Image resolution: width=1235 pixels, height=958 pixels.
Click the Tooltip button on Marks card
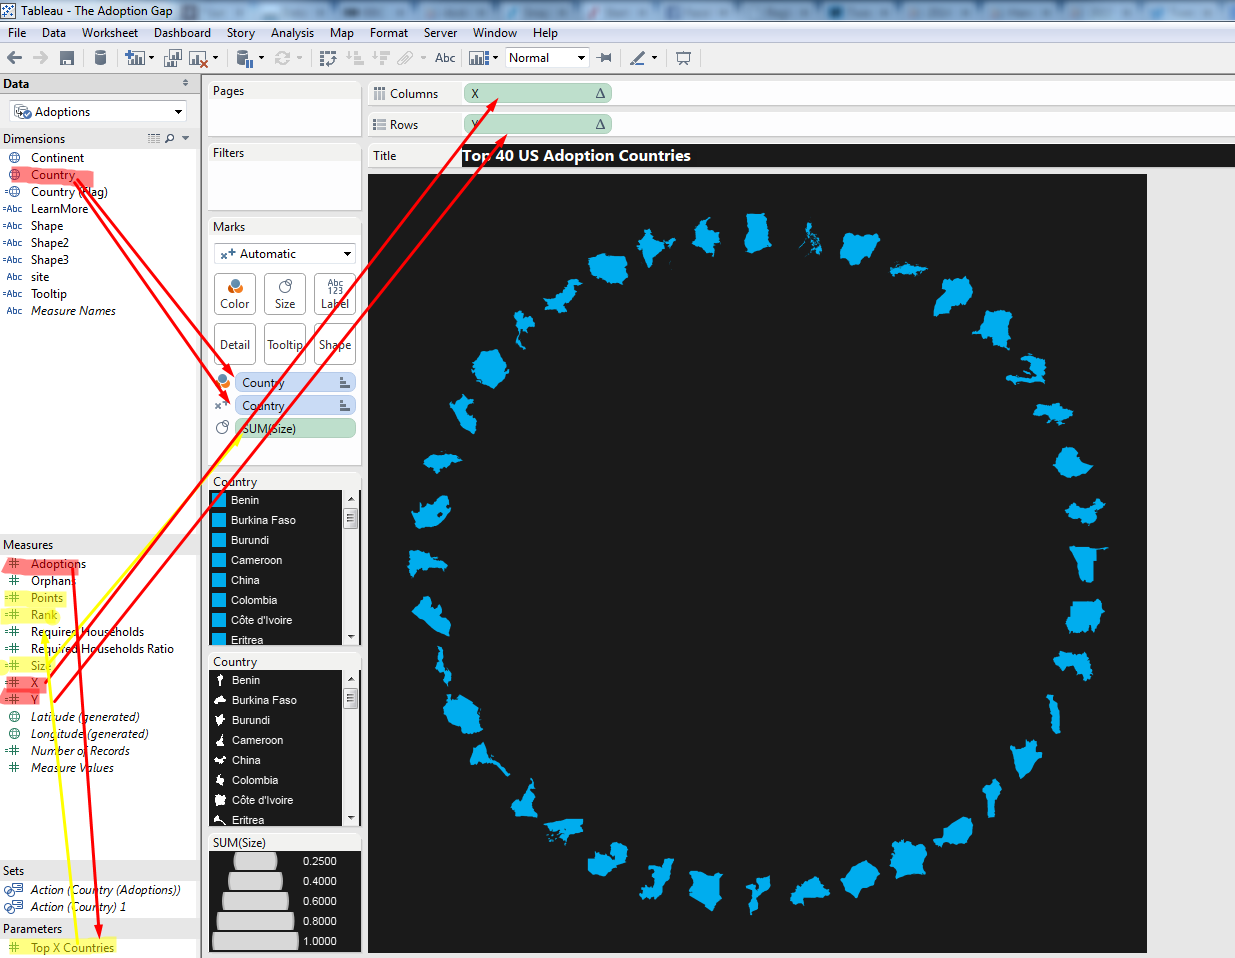(x=285, y=344)
